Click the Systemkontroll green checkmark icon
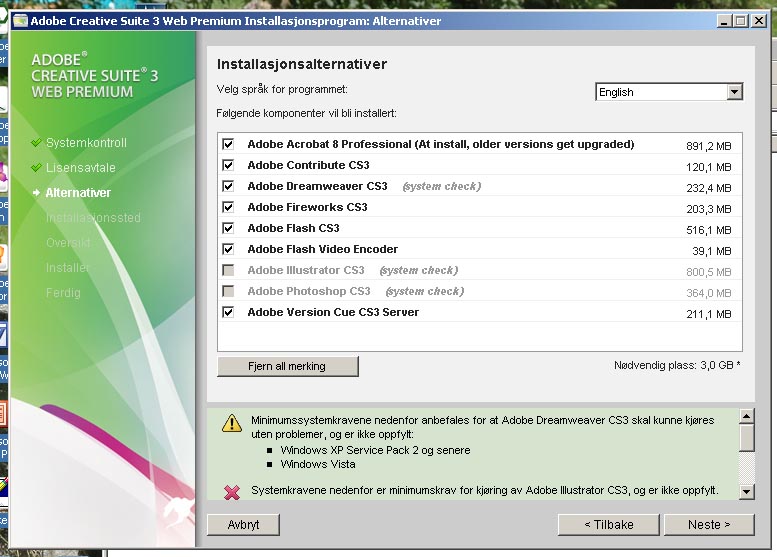The height and width of the screenshot is (557, 777). coord(36,143)
